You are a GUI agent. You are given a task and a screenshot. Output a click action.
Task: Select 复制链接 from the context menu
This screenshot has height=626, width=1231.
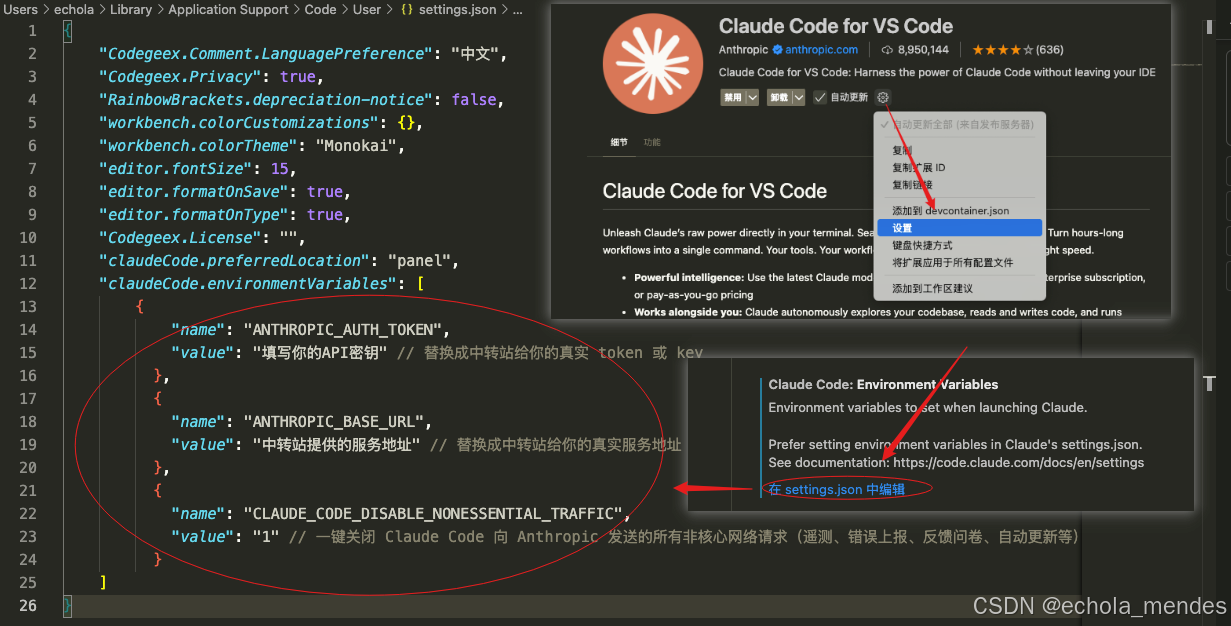click(959, 185)
